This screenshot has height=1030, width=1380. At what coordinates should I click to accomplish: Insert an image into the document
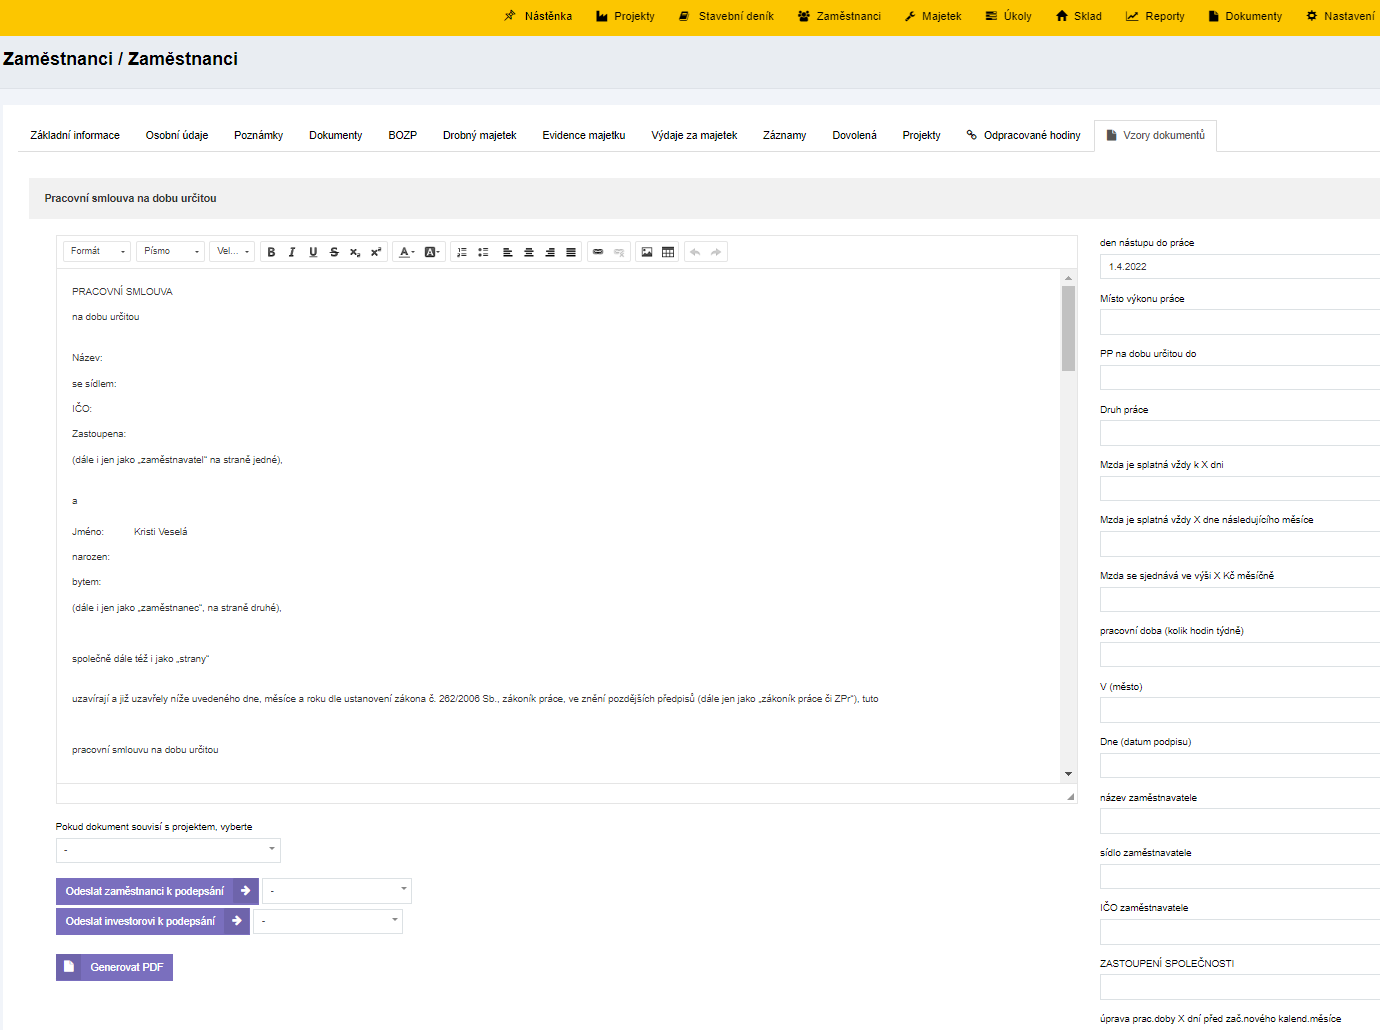coord(647,252)
